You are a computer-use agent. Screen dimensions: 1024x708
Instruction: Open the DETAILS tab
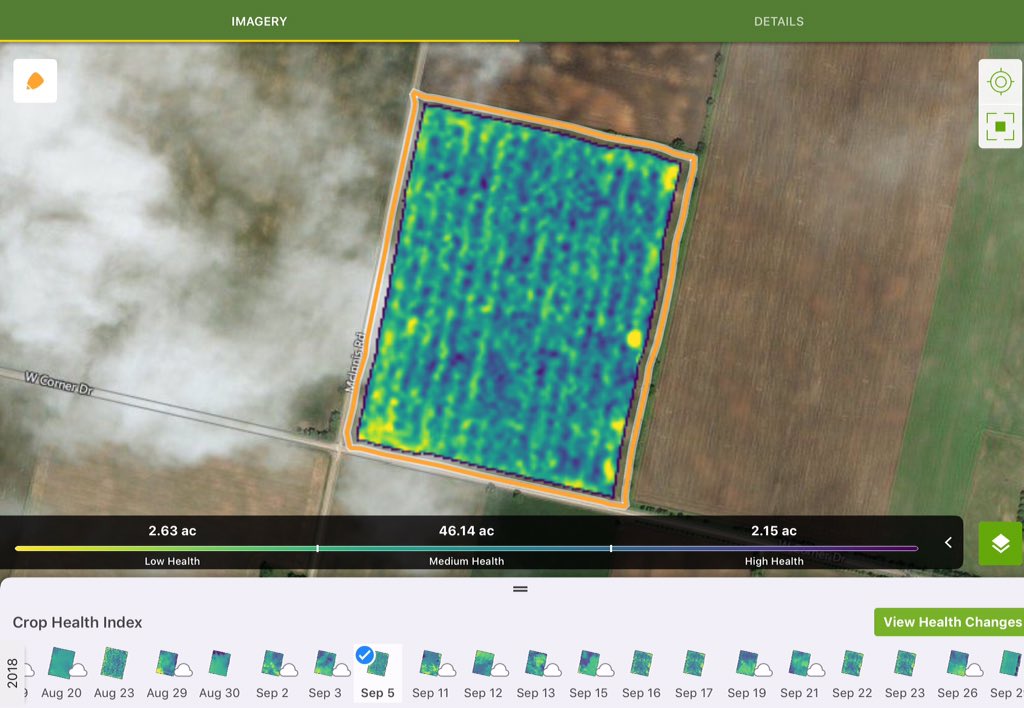(778, 21)
